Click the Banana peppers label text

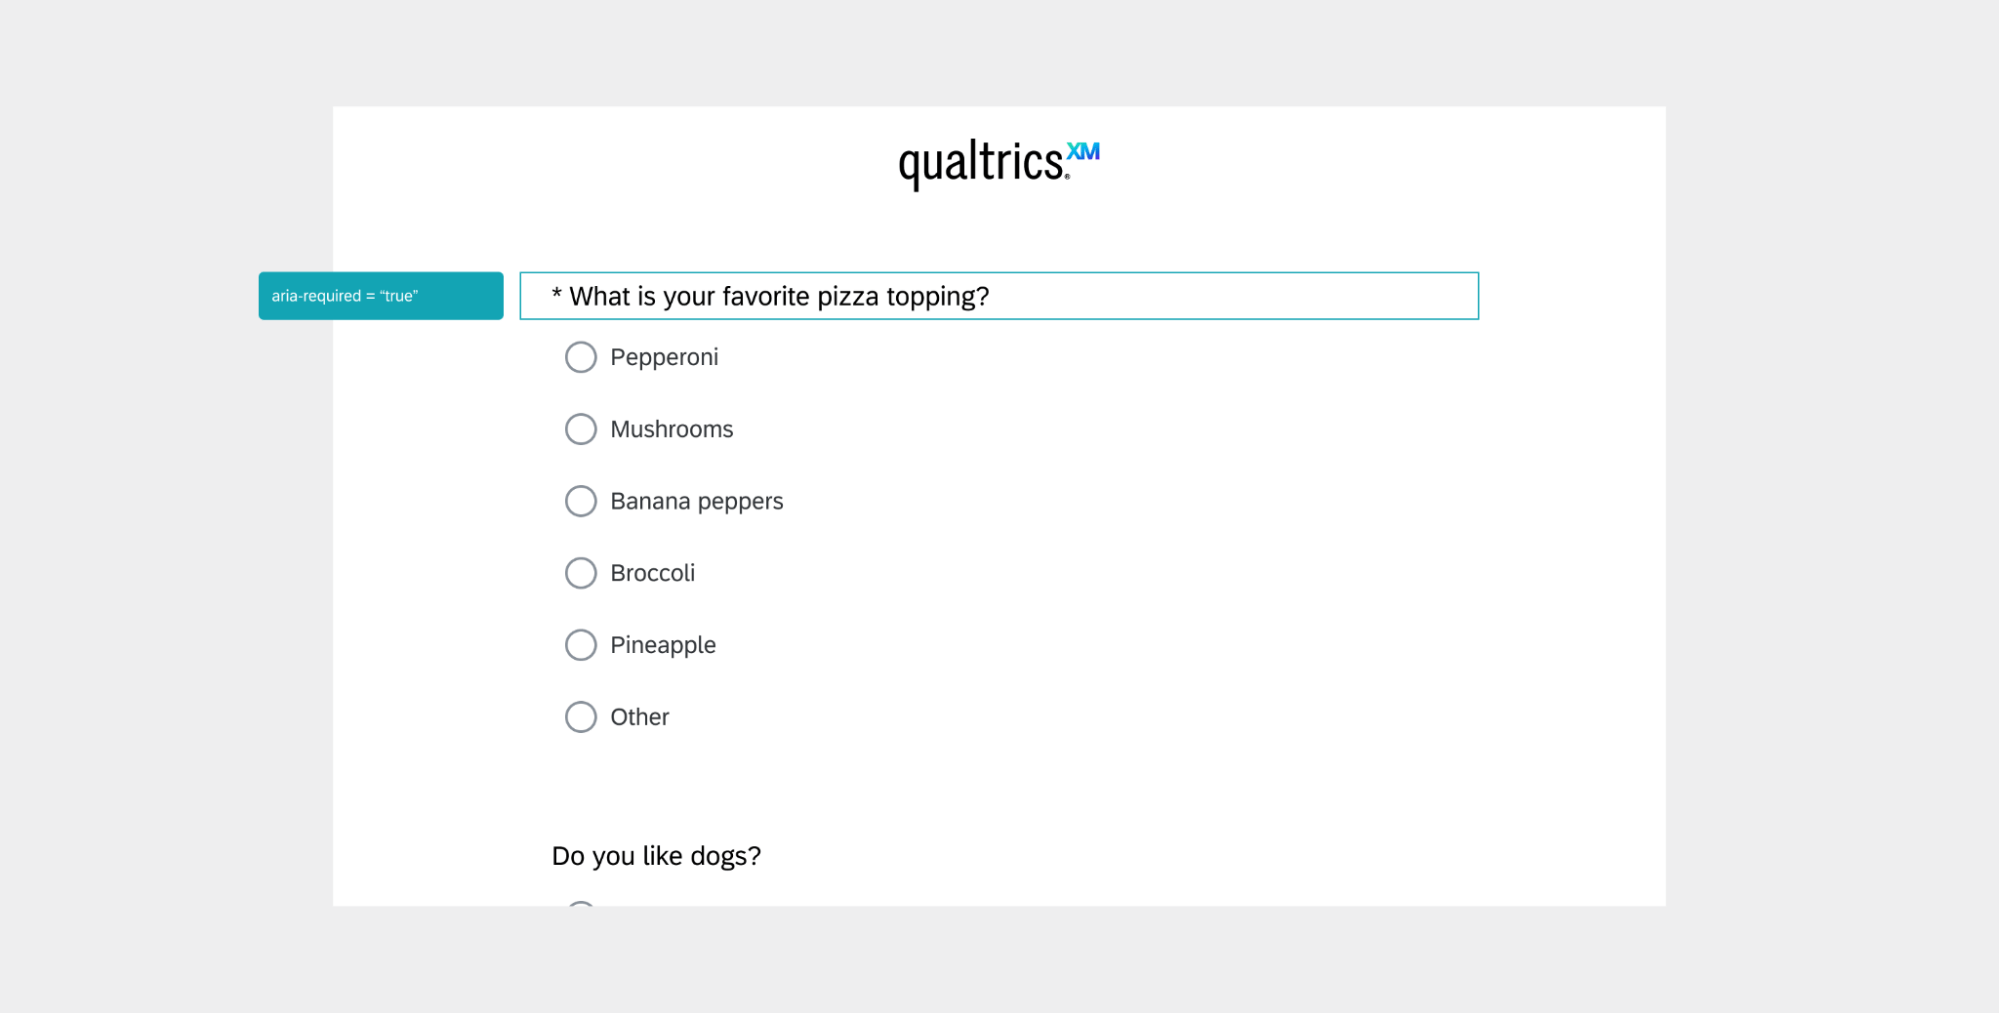(697, 501)
